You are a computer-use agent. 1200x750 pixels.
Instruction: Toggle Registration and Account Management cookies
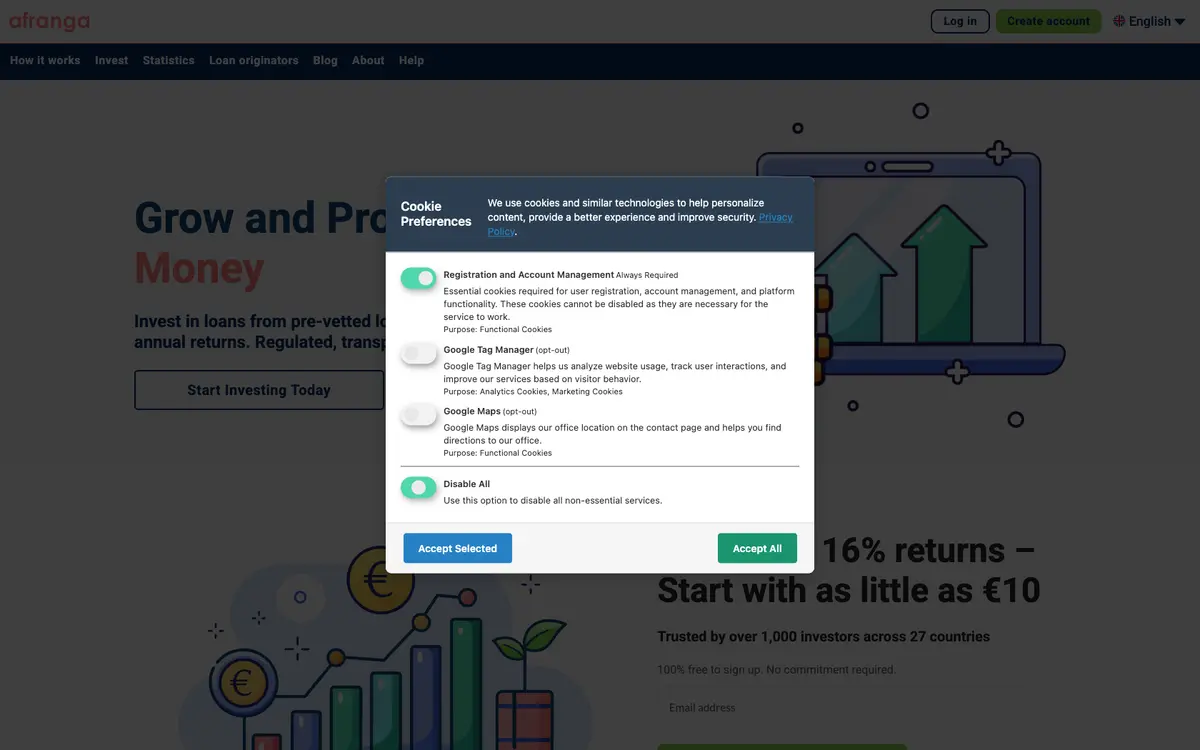pos(419,278)
